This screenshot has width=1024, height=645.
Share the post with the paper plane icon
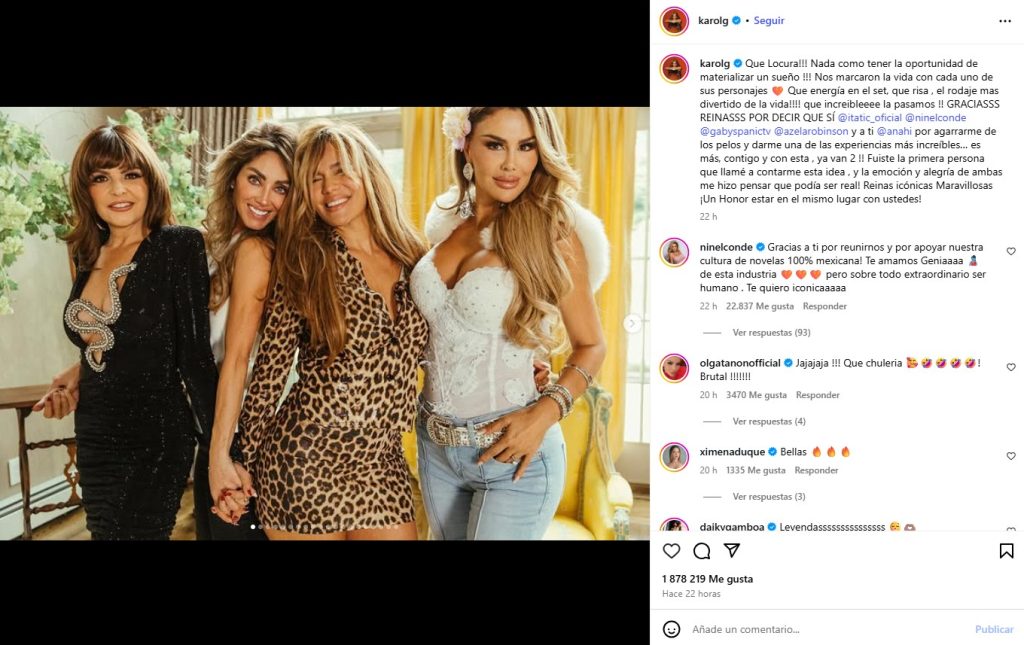[732, 551]
